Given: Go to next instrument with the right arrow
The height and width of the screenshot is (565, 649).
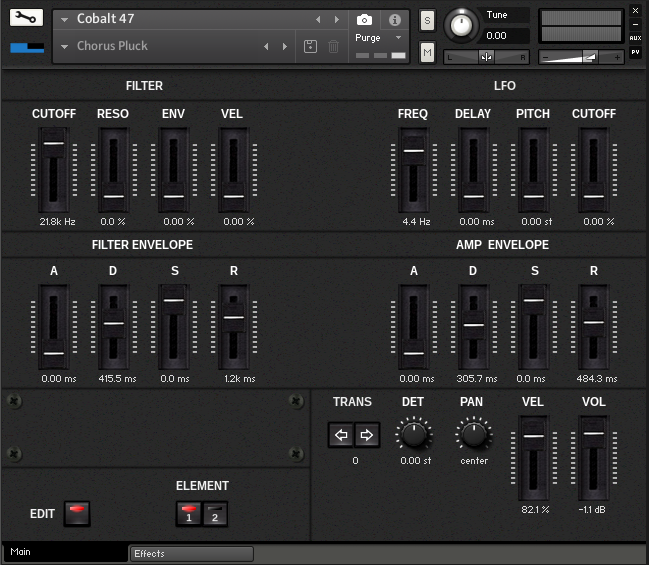Looking at the screenshot, I should 337,19.
